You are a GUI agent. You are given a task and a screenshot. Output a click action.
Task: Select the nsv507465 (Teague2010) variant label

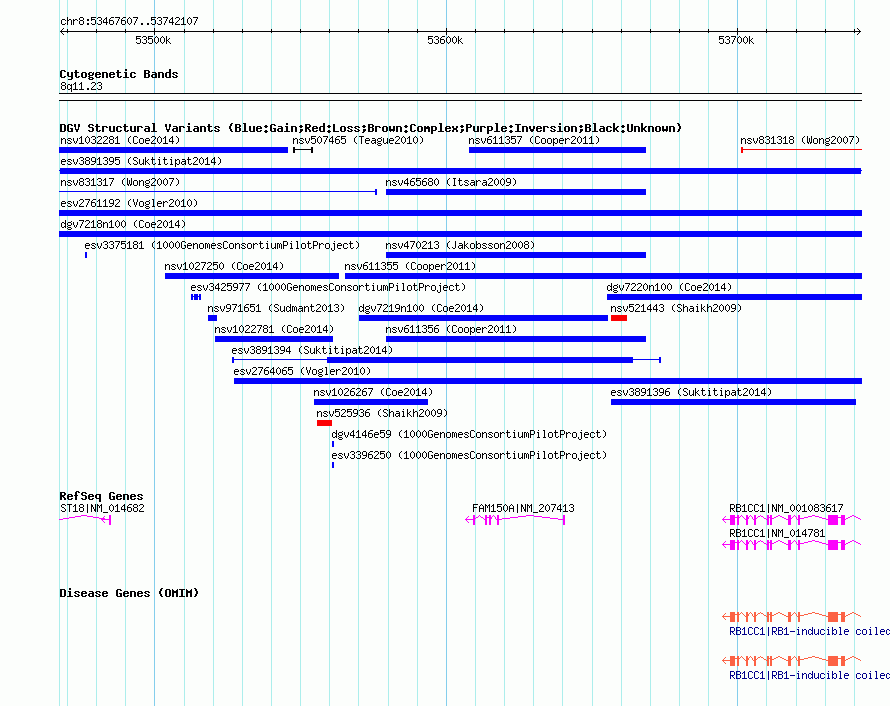coord(358,140)
